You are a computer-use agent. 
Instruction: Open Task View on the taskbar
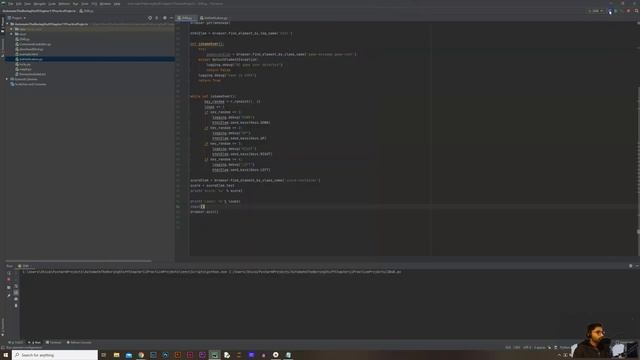pos(104,355)
